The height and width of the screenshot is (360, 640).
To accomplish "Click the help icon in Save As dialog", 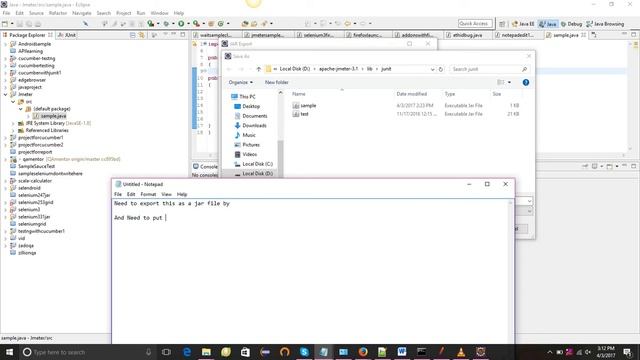I will (526, 82).
